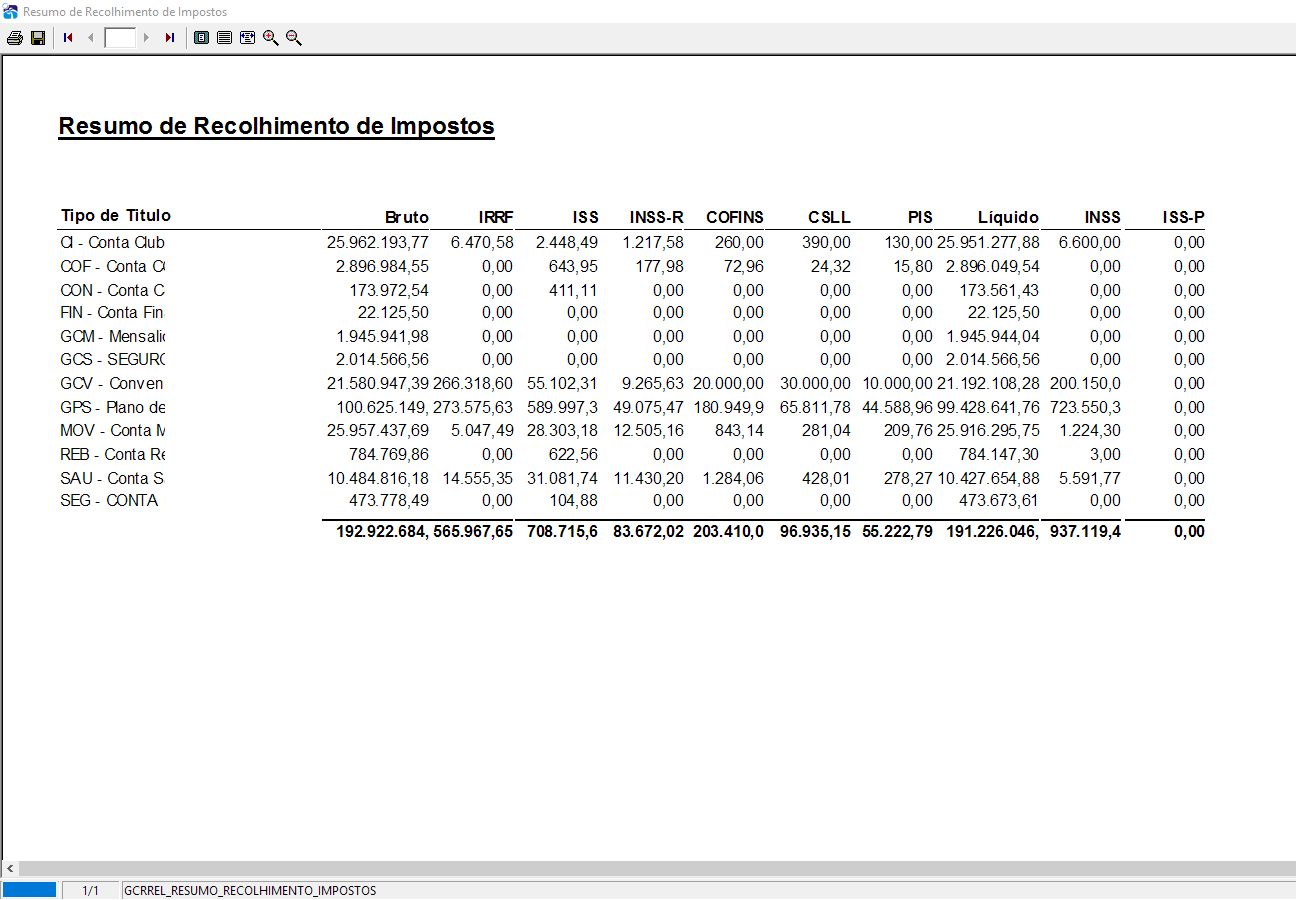Click Bruto value 1.945.941,98

tap(383, 336)
